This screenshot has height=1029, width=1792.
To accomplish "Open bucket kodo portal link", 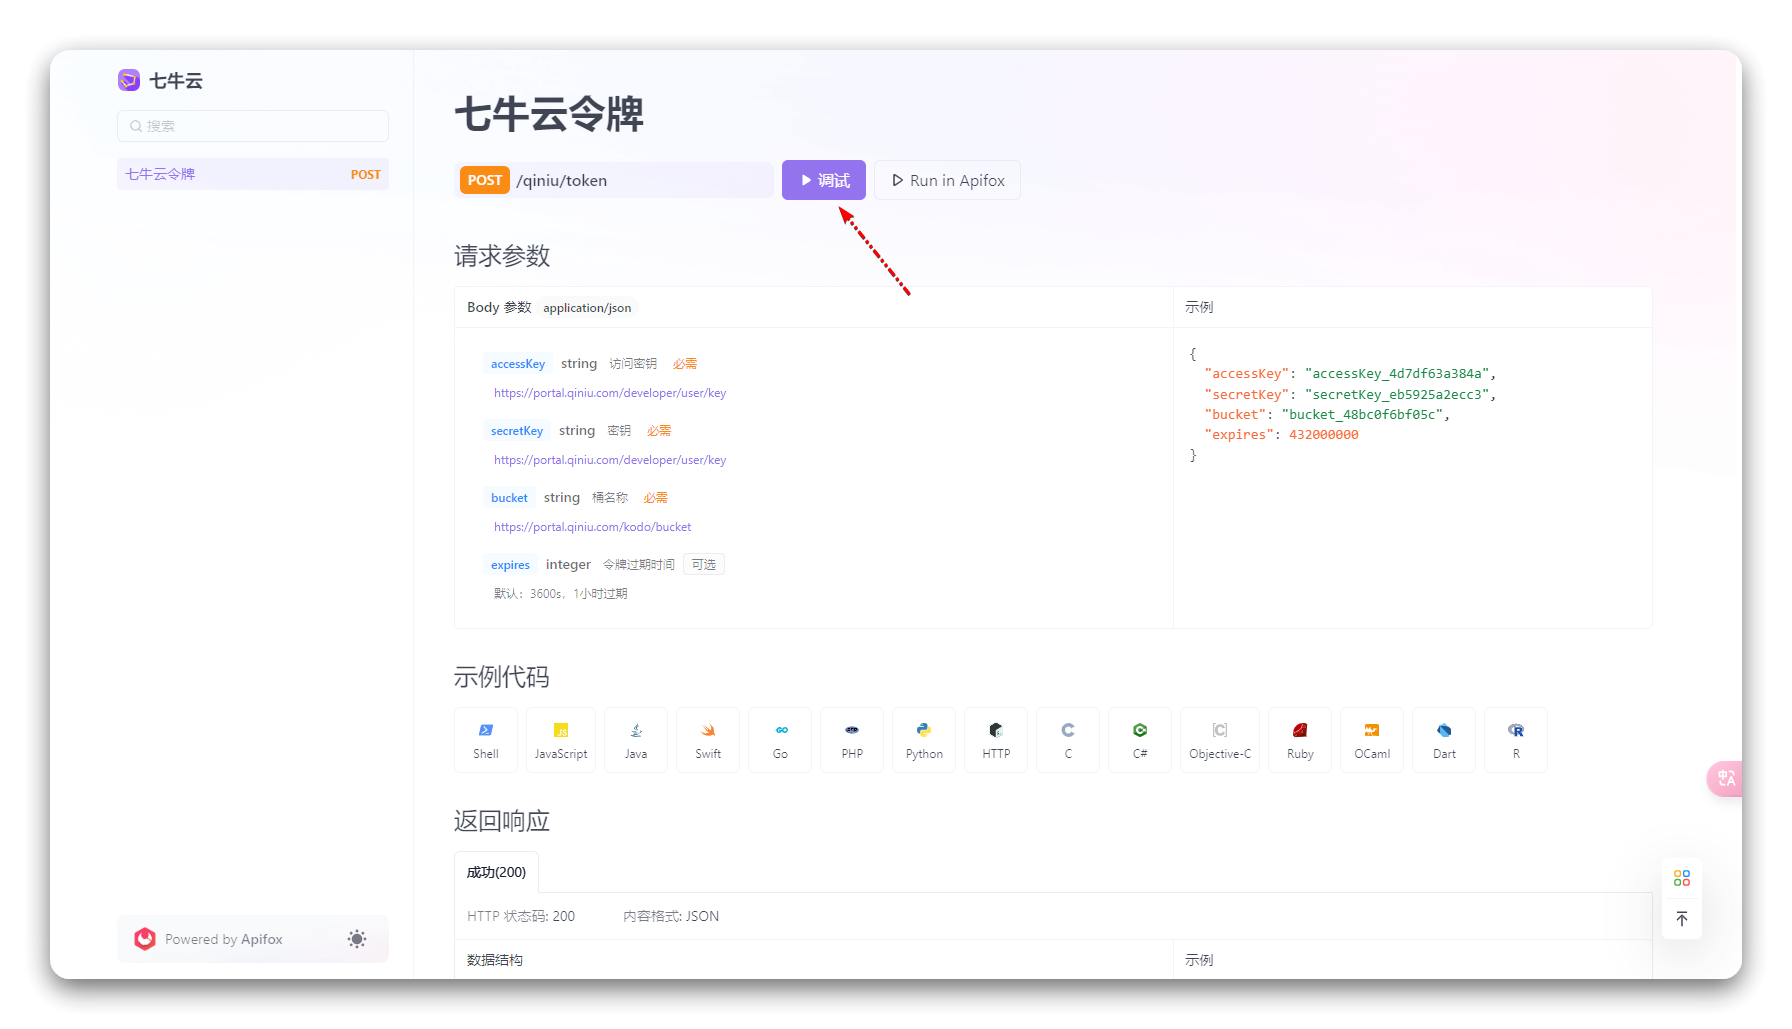I will tap(592, 527).
